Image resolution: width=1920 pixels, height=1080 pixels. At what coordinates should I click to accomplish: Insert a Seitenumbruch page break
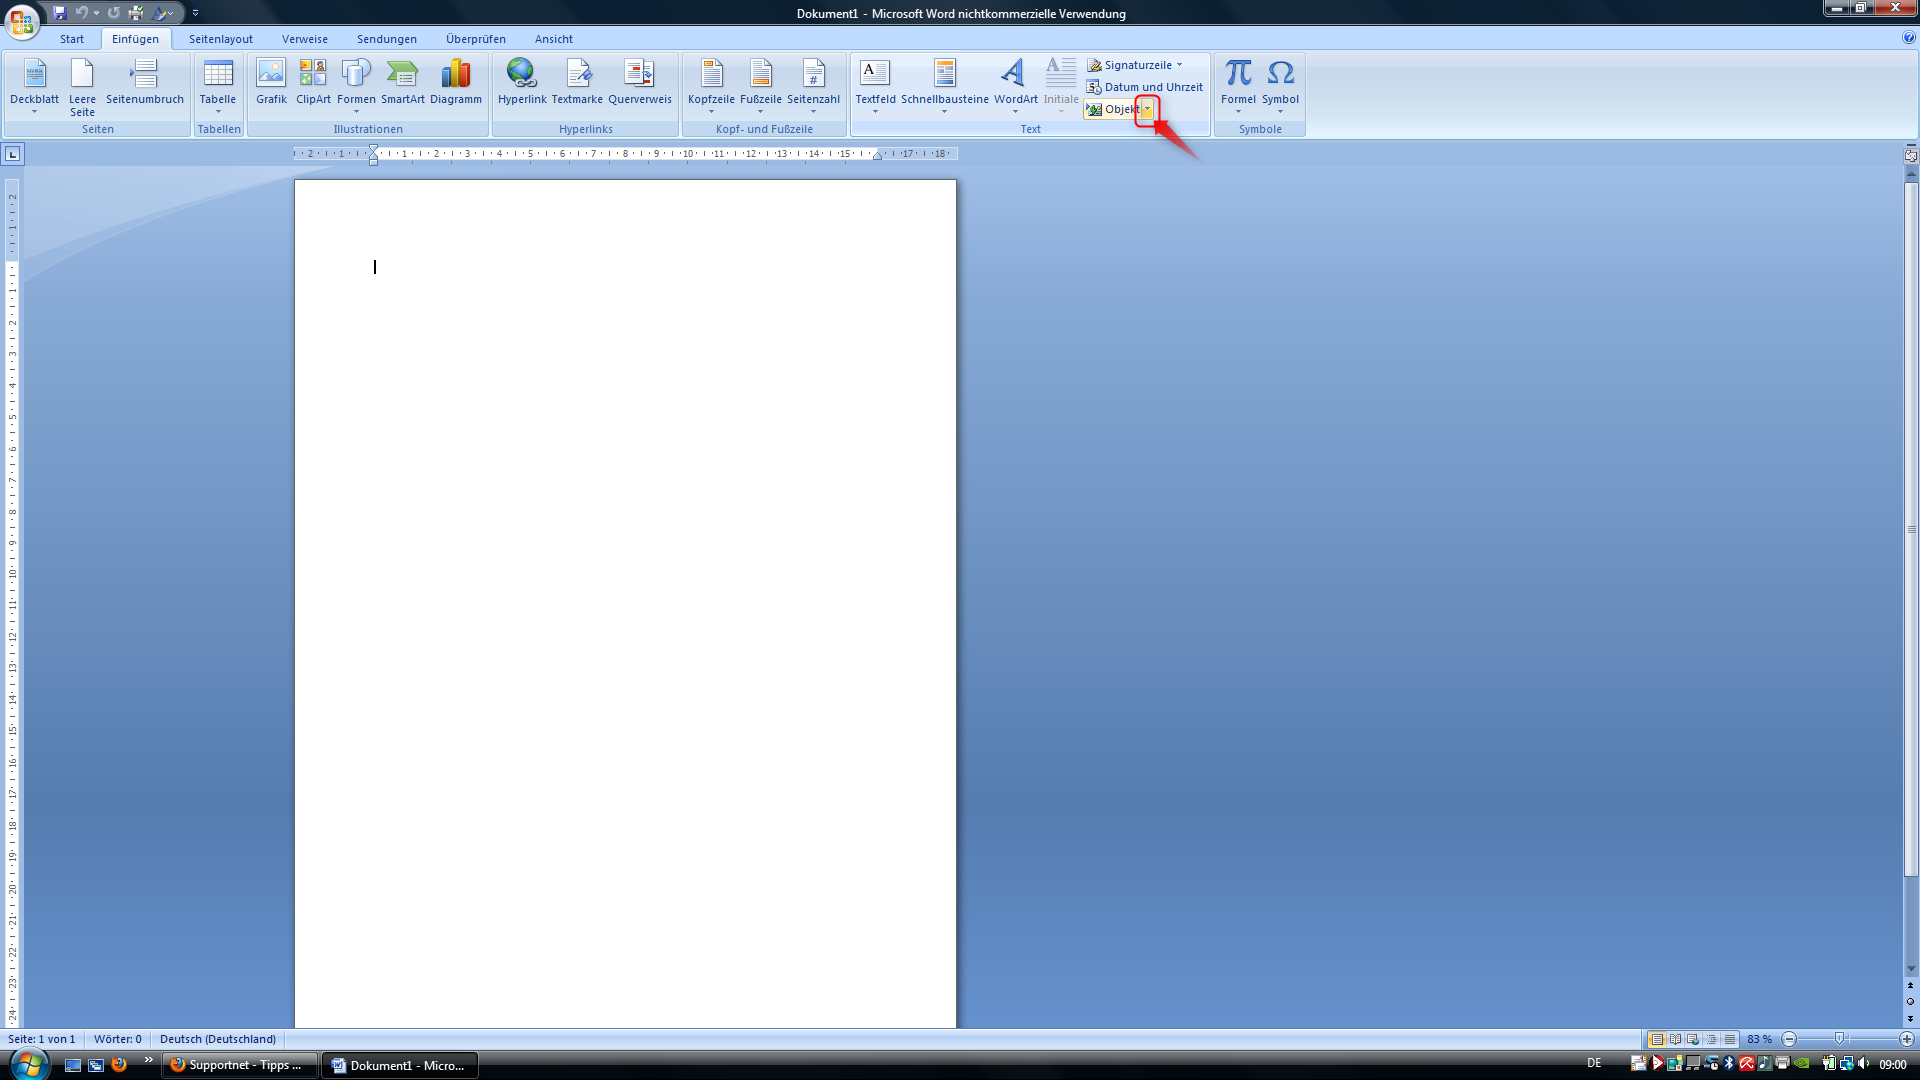click(145, 81)
